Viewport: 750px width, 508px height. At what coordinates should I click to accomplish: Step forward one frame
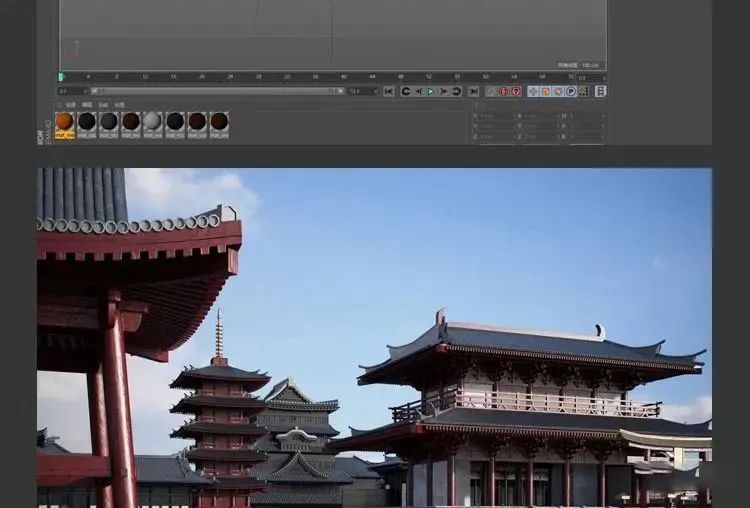point(443,91)
